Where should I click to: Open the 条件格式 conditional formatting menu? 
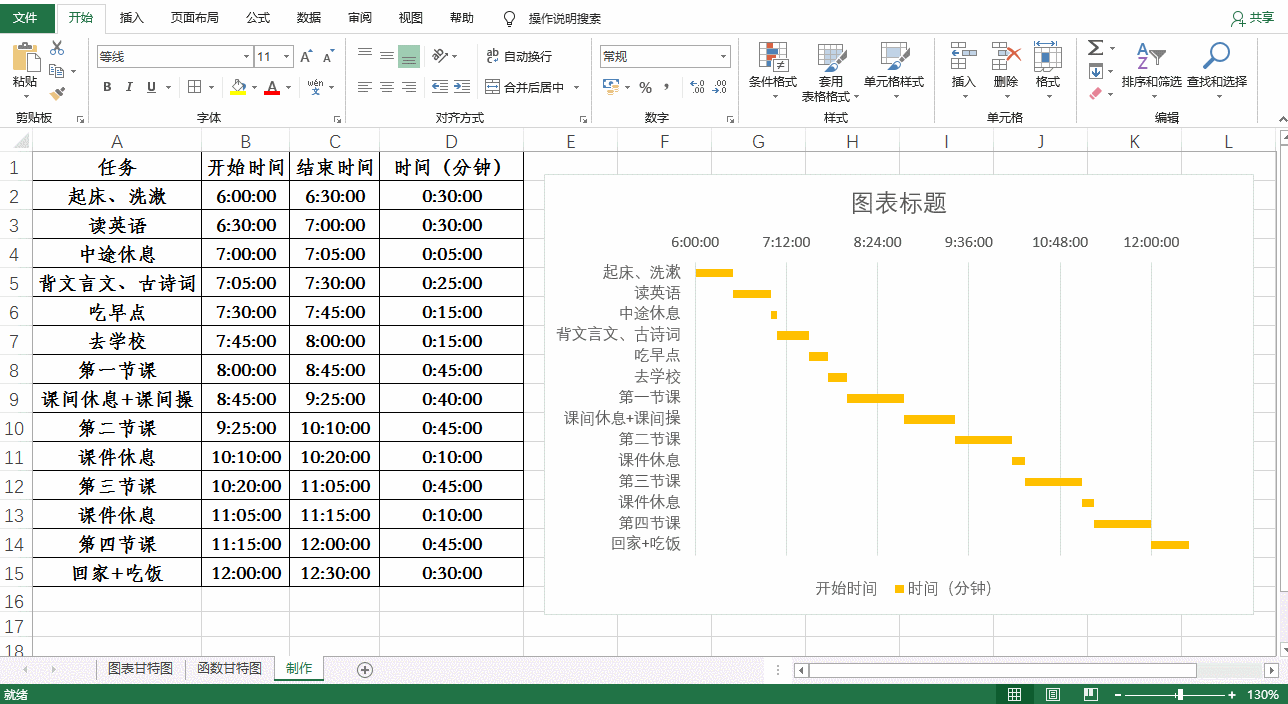point(773,70)
